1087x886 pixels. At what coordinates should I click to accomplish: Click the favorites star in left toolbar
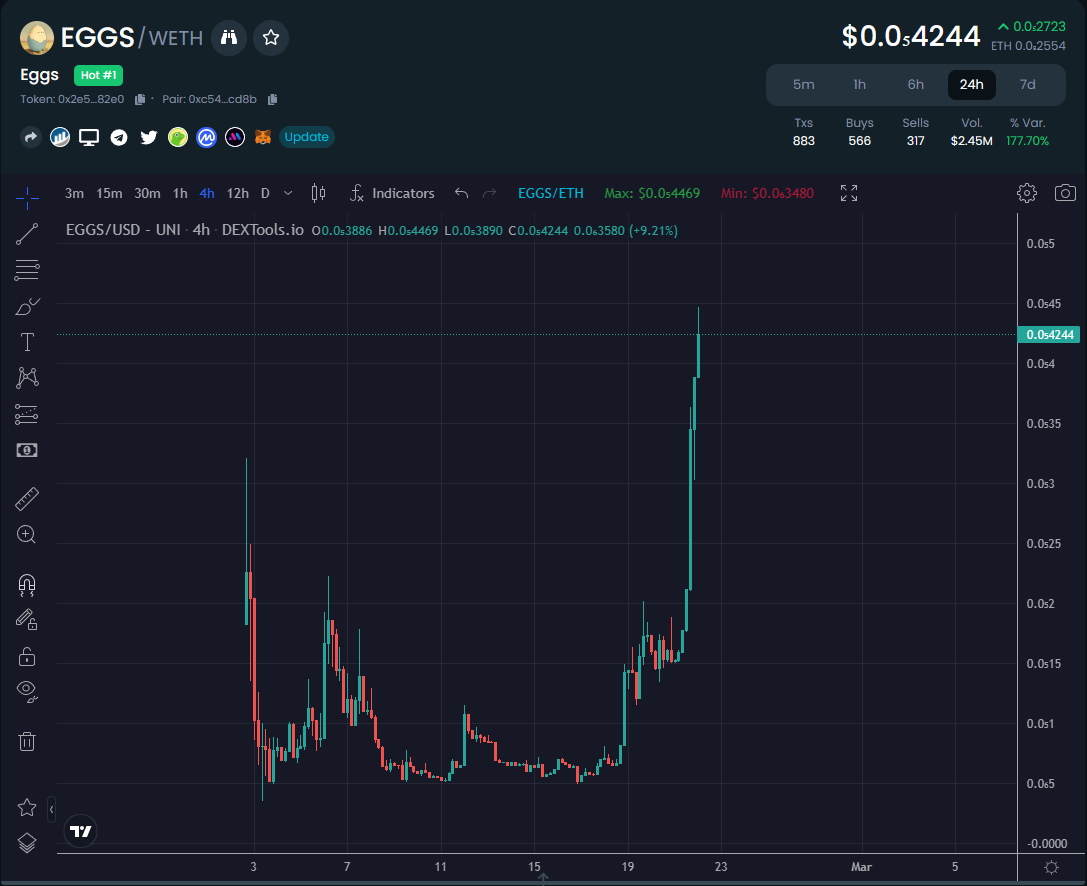[27, 808]
